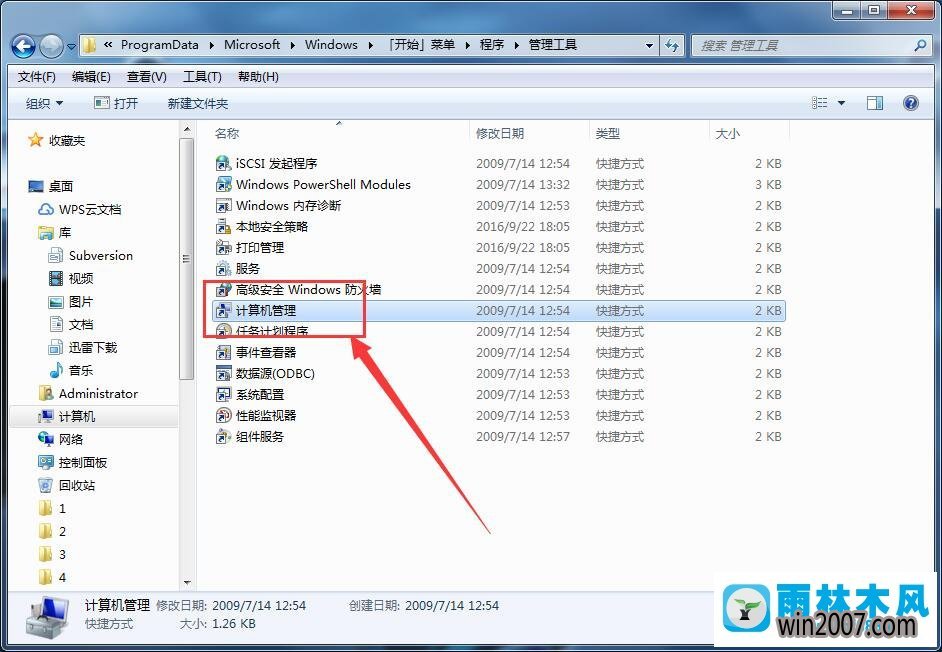This screenshot has width=942, height=652.
Task: Open the 文件(F) menu
Action: pyautogui.click(x=37, y=77)
